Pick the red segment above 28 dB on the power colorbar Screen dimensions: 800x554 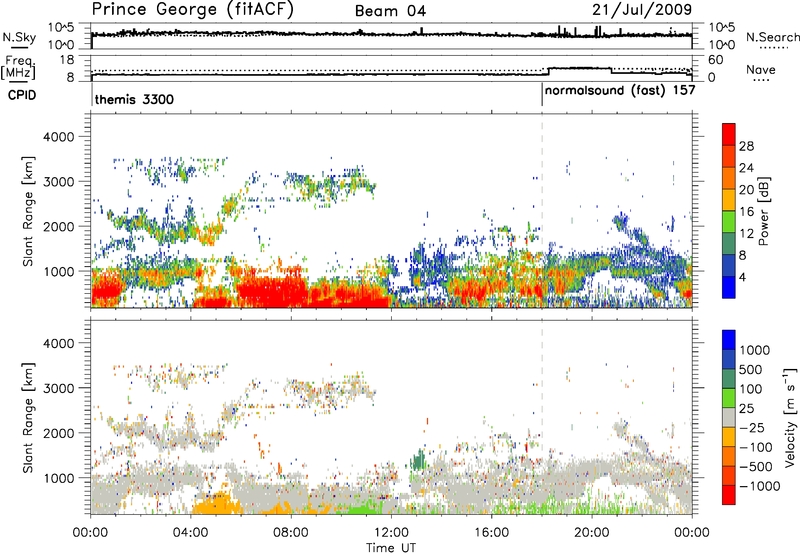pyautogui.click(x=729, y=134)
